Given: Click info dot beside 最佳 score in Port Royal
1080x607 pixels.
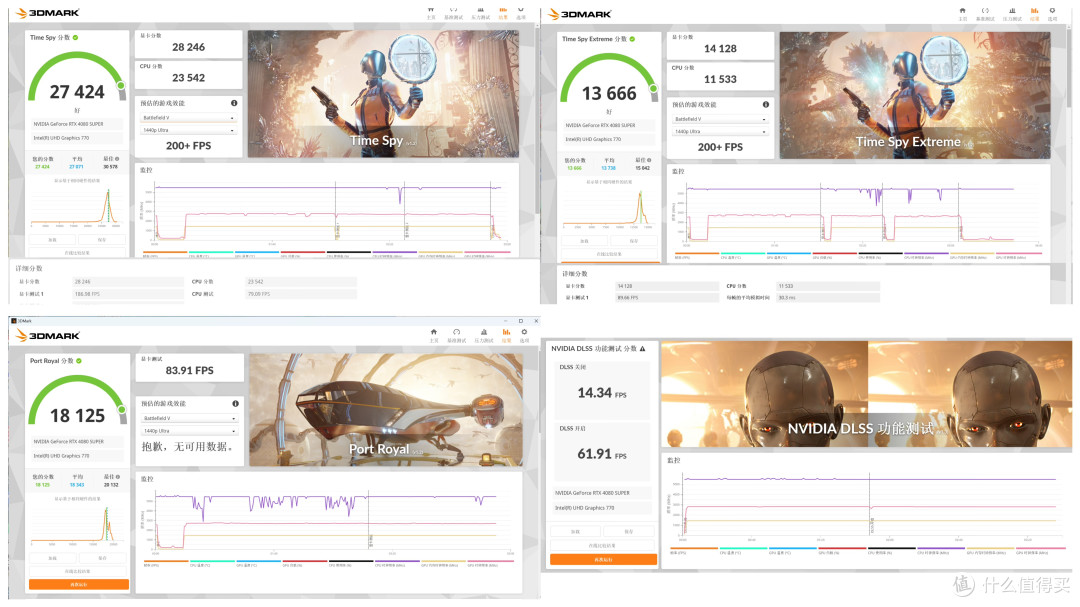Looking at the screenshot, I should (x=117, y=476).
